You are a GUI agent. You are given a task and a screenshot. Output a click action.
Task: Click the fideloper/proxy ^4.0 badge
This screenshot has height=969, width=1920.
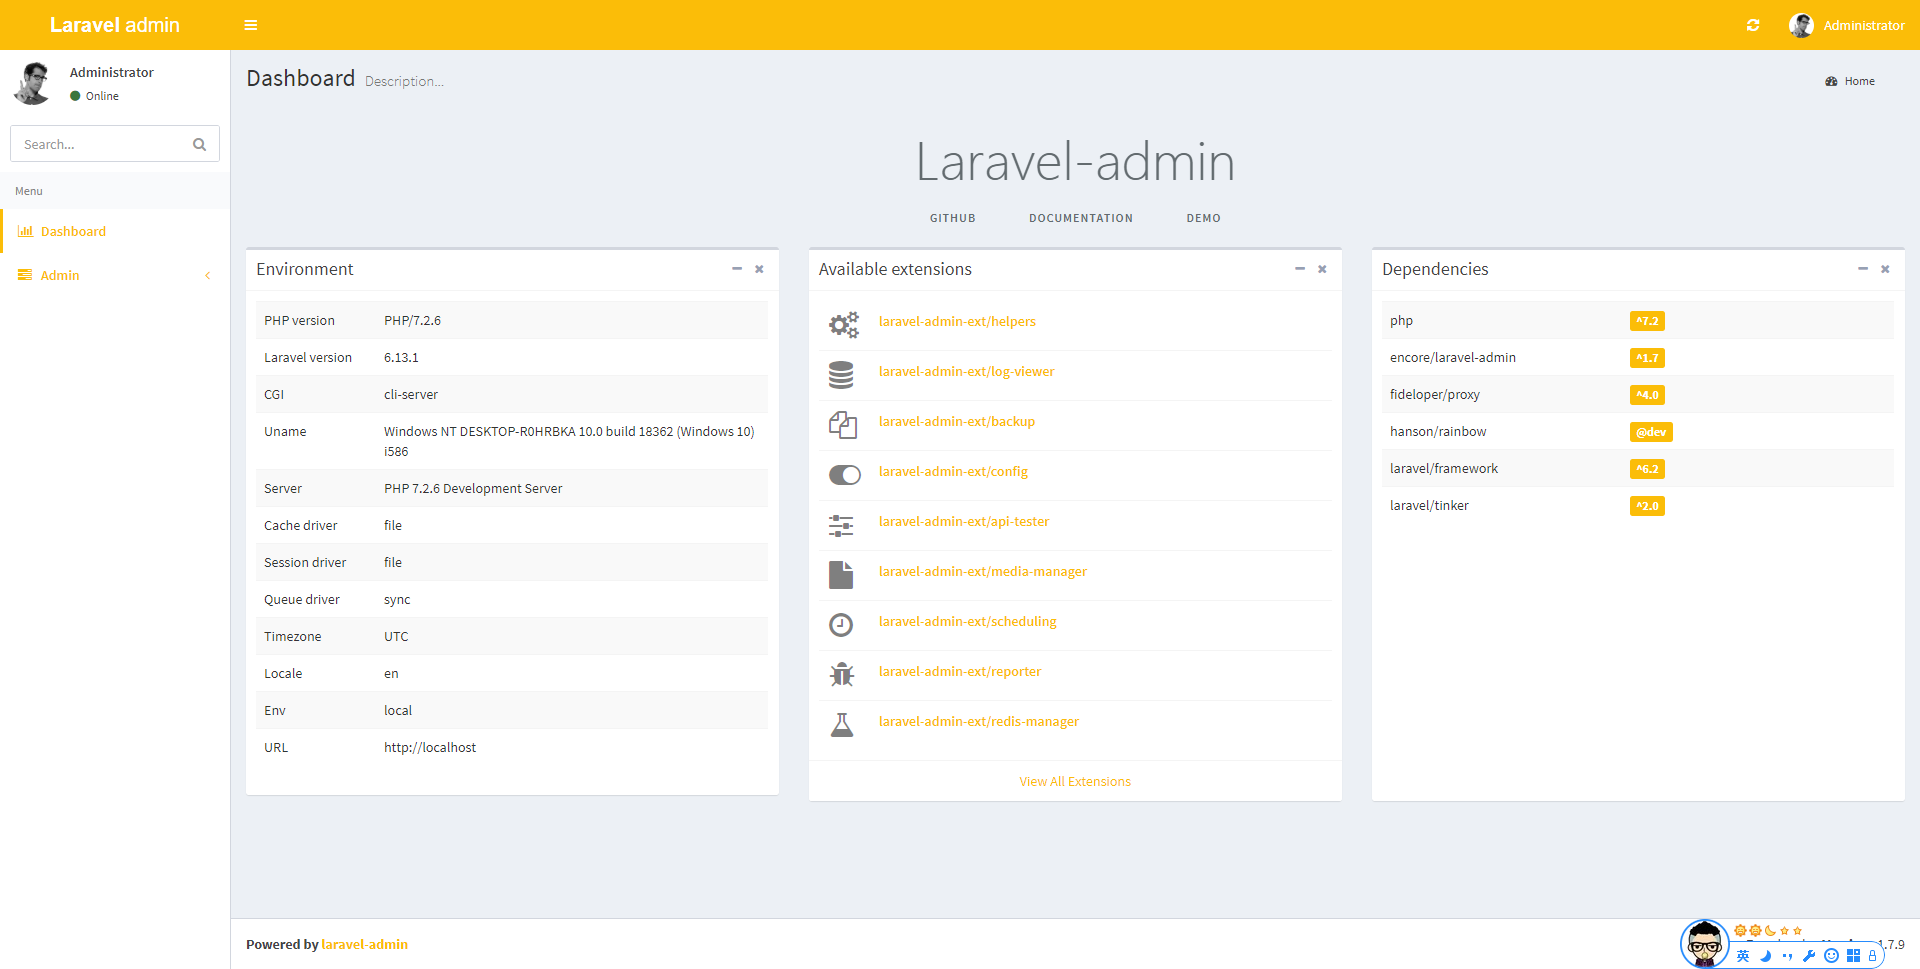1647,395
